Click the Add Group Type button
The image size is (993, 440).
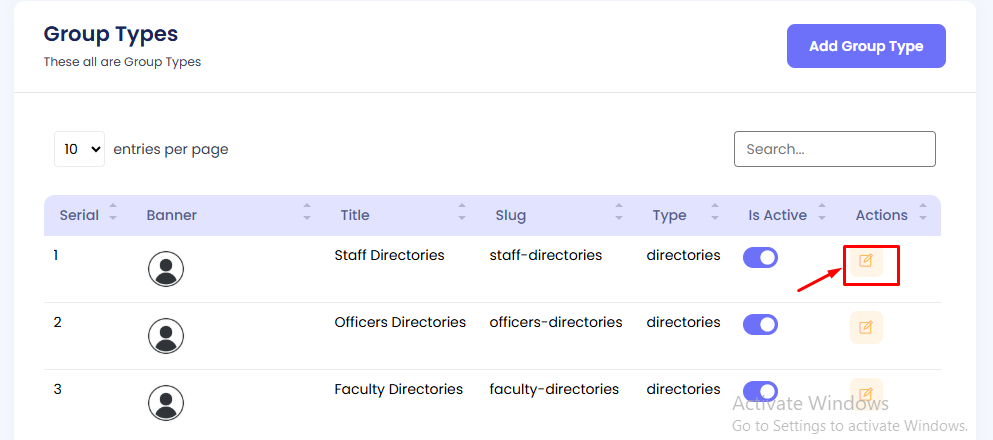click(866, 46)
